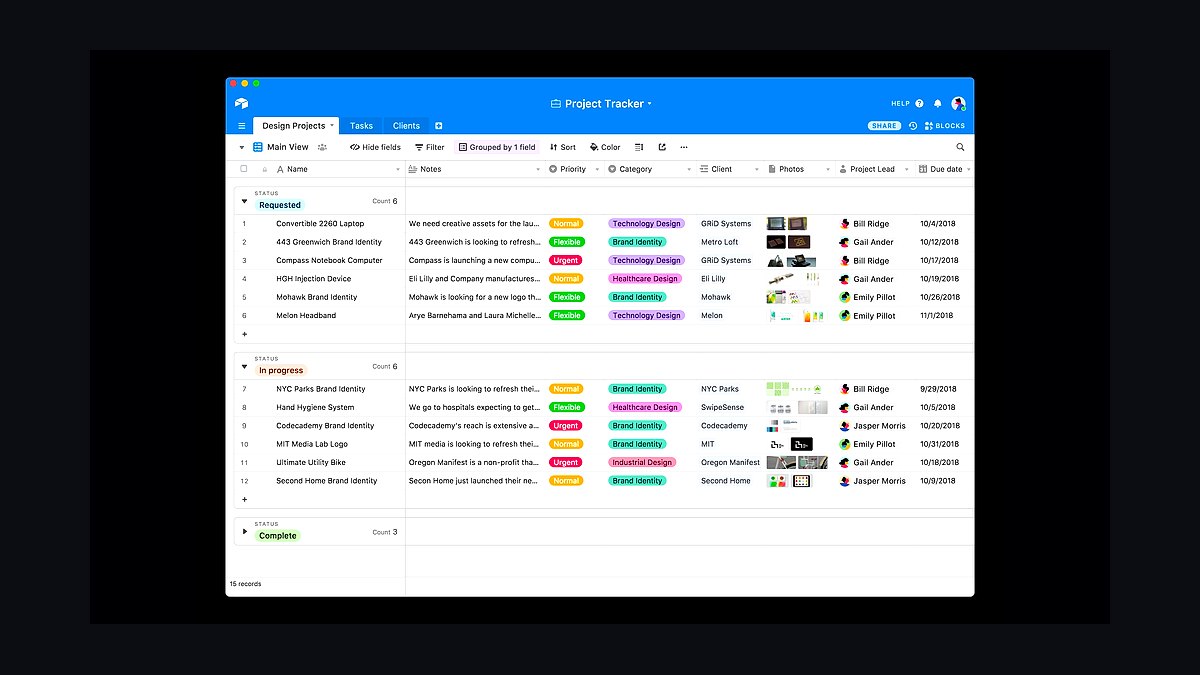Click the Airtable logo home icon
This screenshot has height=675, width=1200.
click(241, 103)
